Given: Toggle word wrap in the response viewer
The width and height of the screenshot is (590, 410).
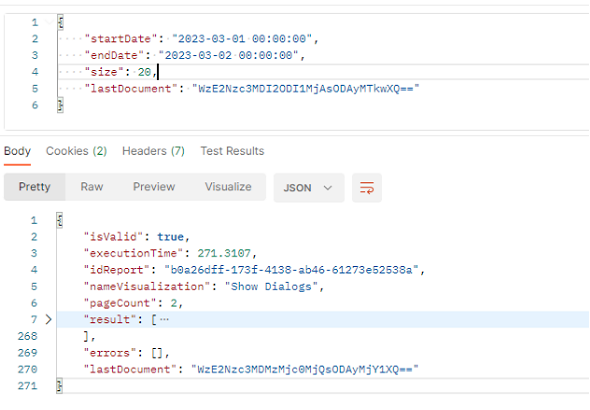Looking at the screenshot, I should point(367,188).
